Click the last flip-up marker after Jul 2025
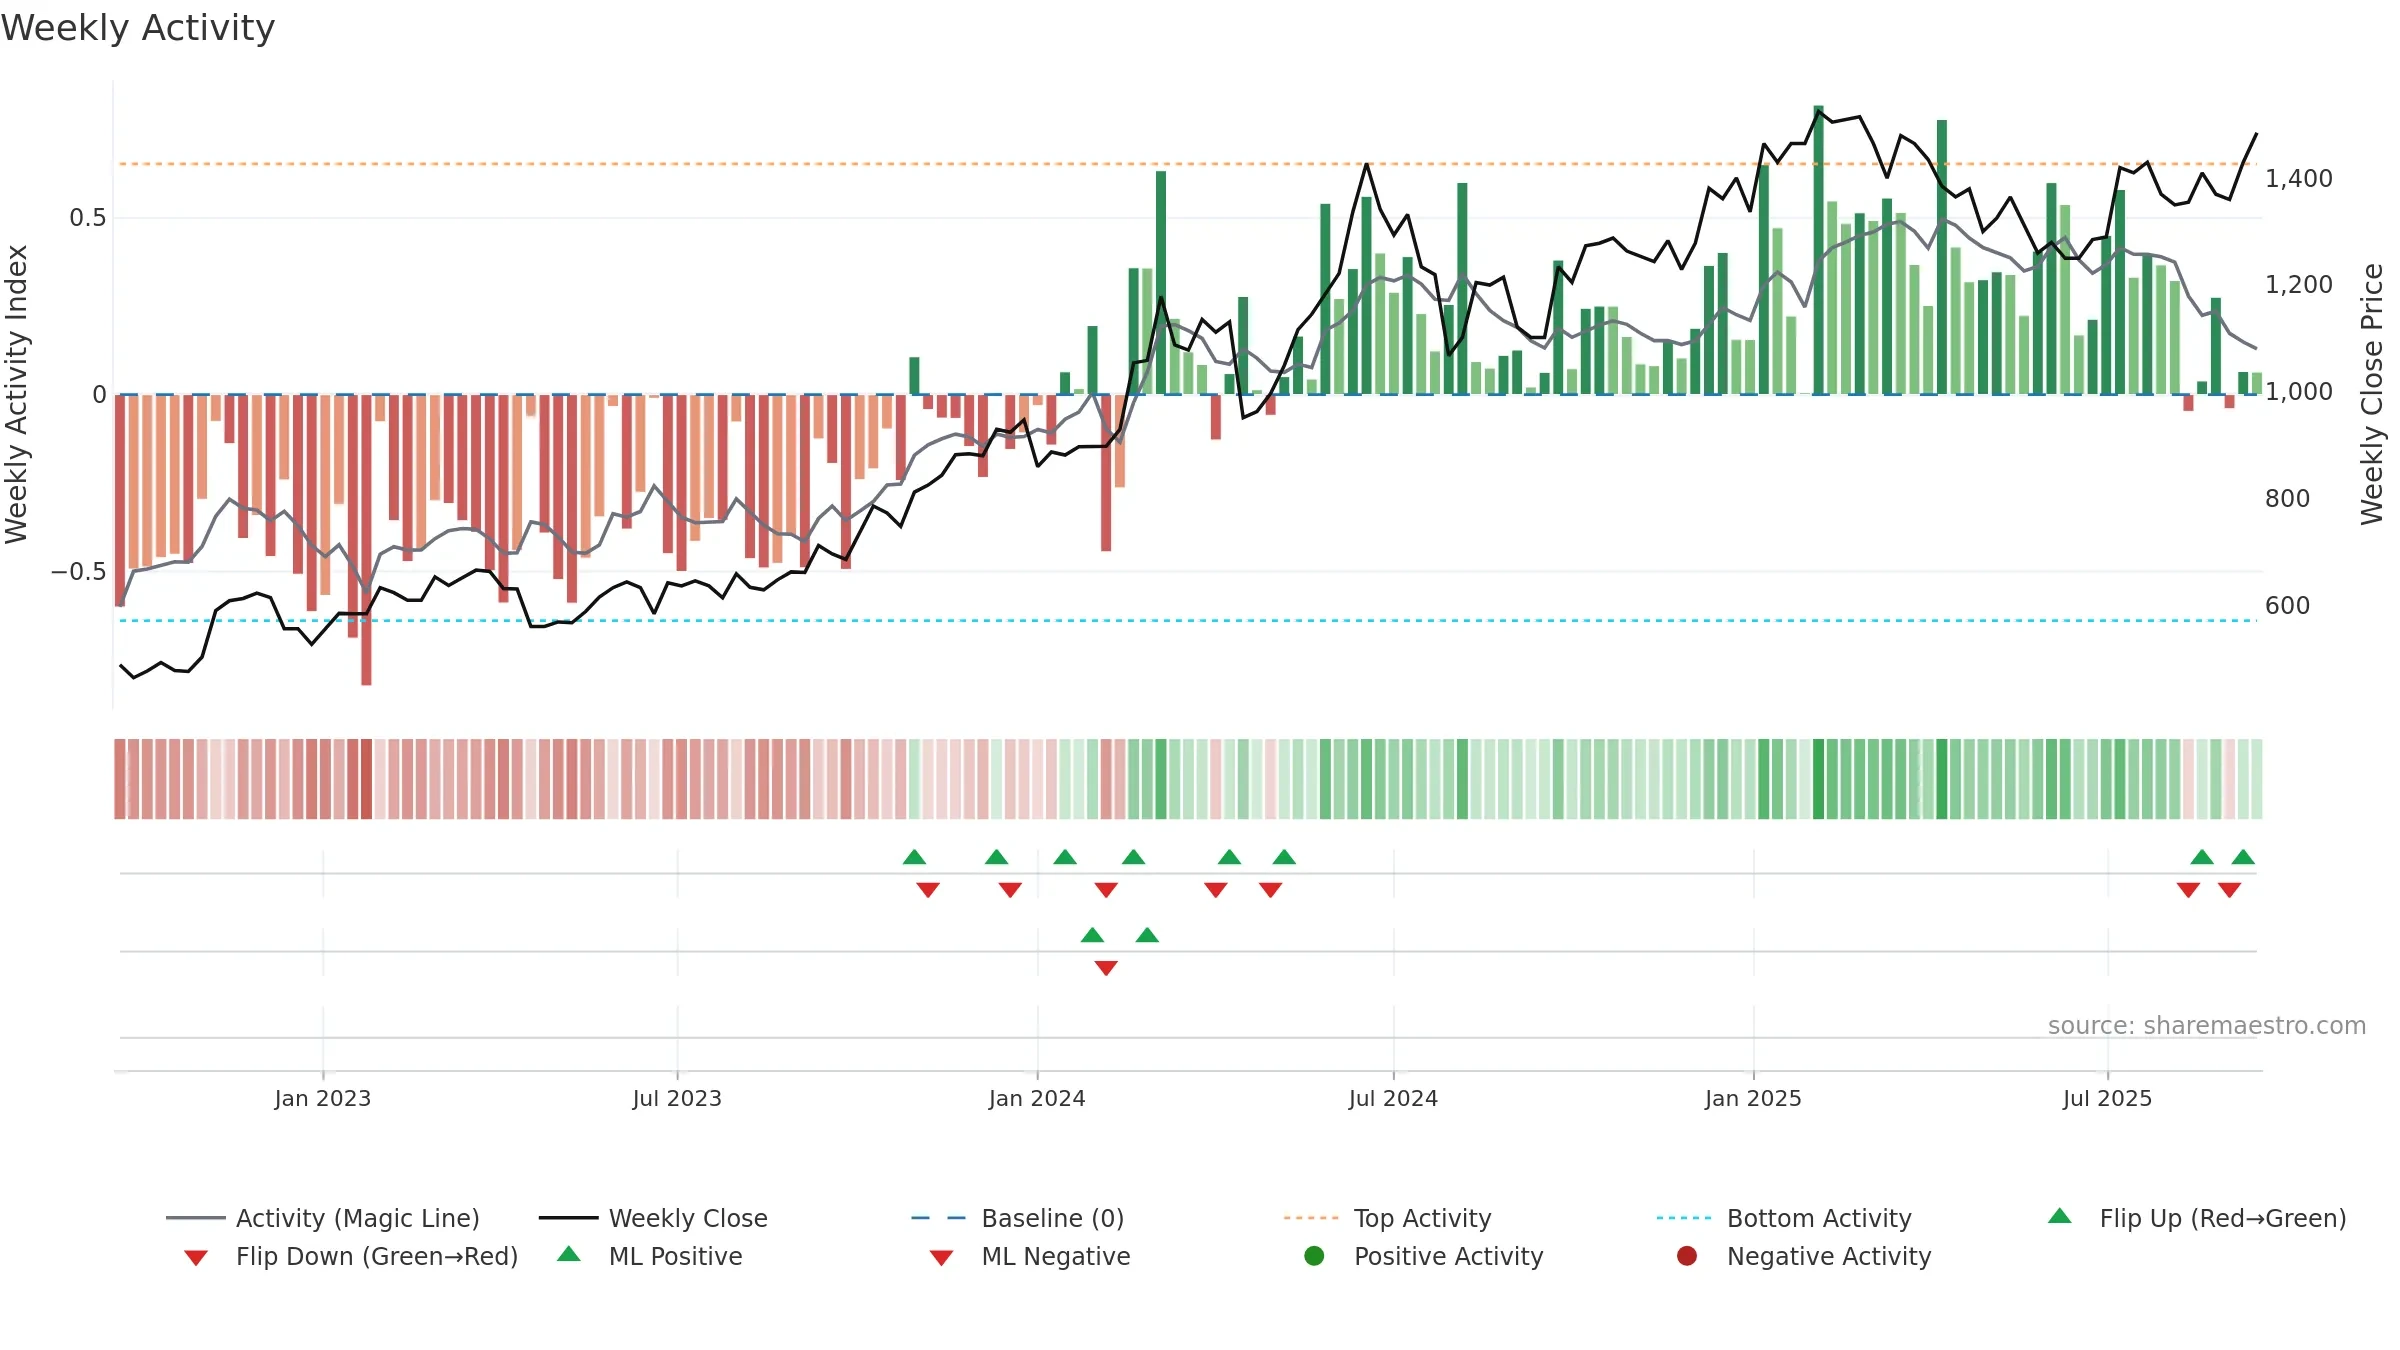The width and height of the screenshot is (2400, 1350). coord(2243,857)
